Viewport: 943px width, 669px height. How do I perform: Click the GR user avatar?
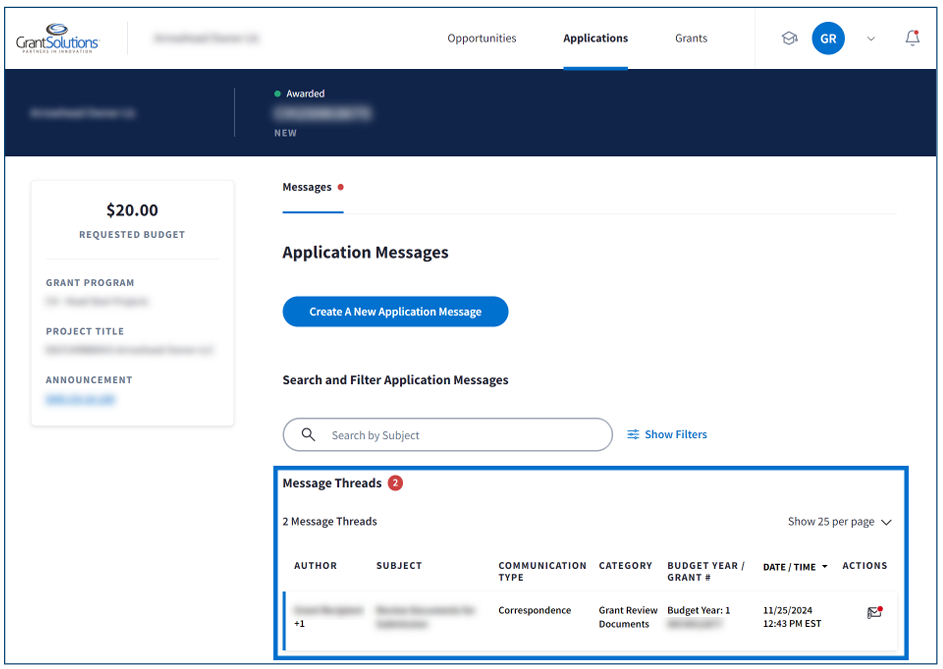(828, 39)
